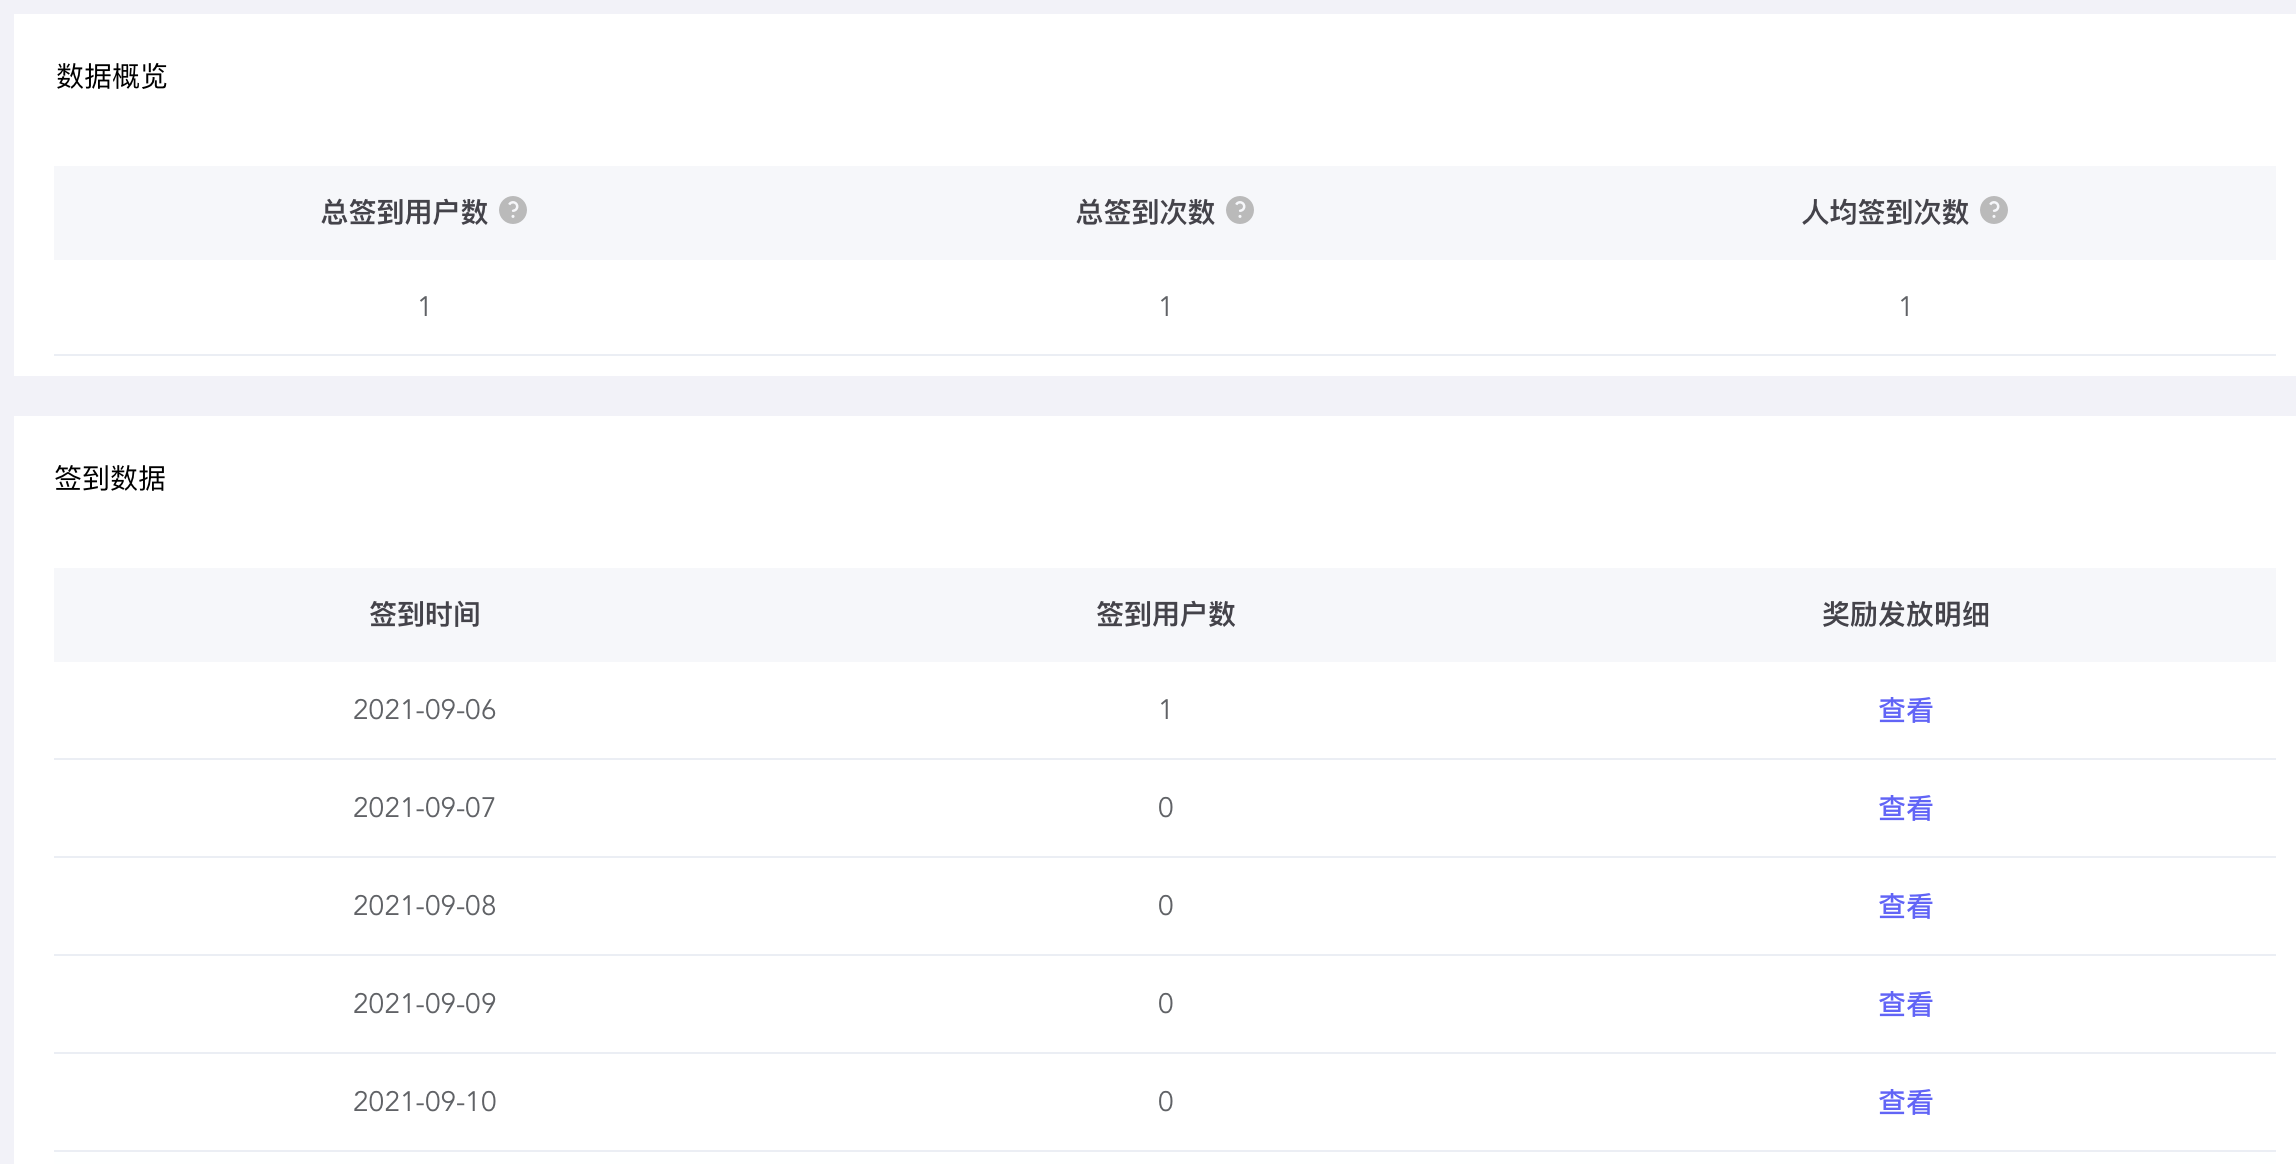
Task: Open 查看 link for 2021-09-09
Action: click(1905, 1004)
